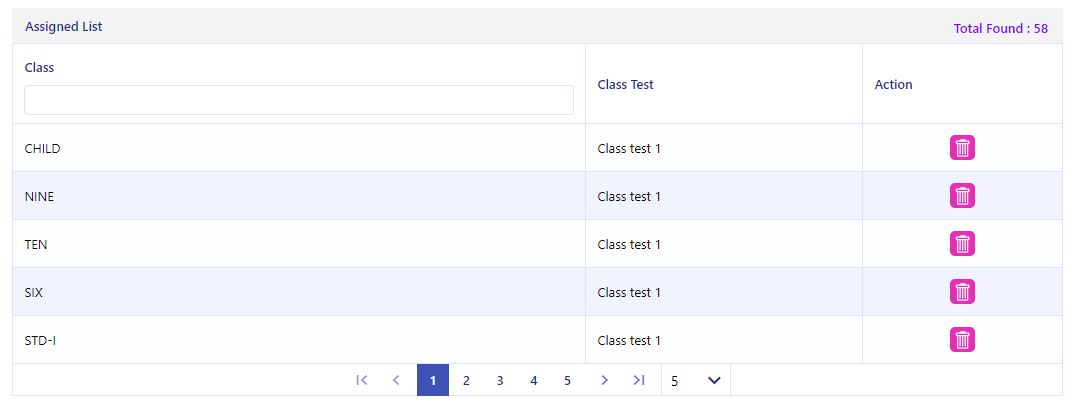
Task: Remove the SIX class test entry
Action: click(962, 292)
